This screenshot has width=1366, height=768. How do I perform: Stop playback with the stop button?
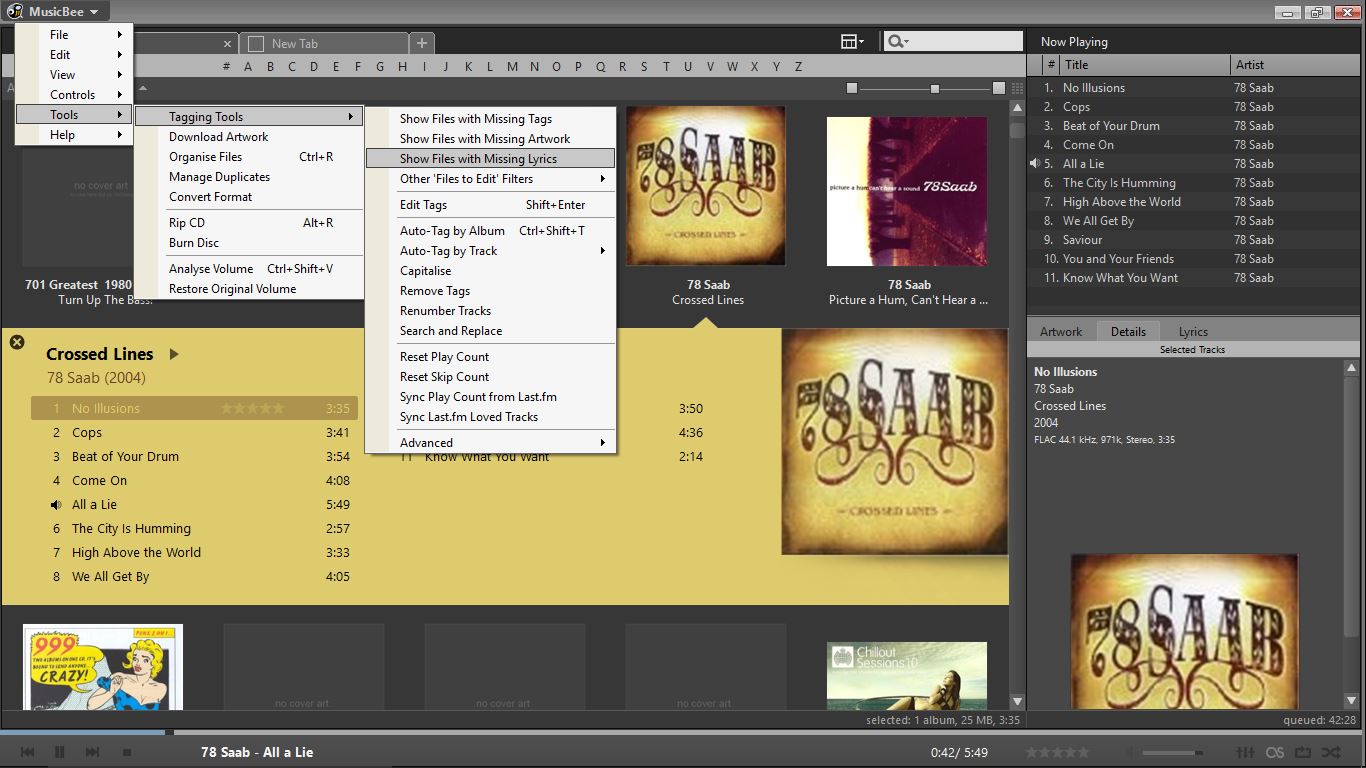[127, 752]
